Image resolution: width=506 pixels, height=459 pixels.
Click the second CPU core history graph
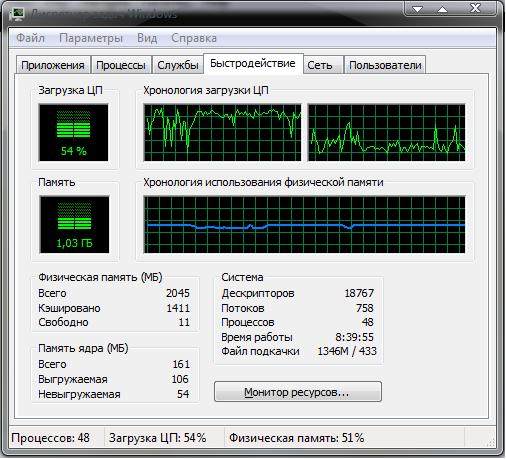click(x=386, y=132)
